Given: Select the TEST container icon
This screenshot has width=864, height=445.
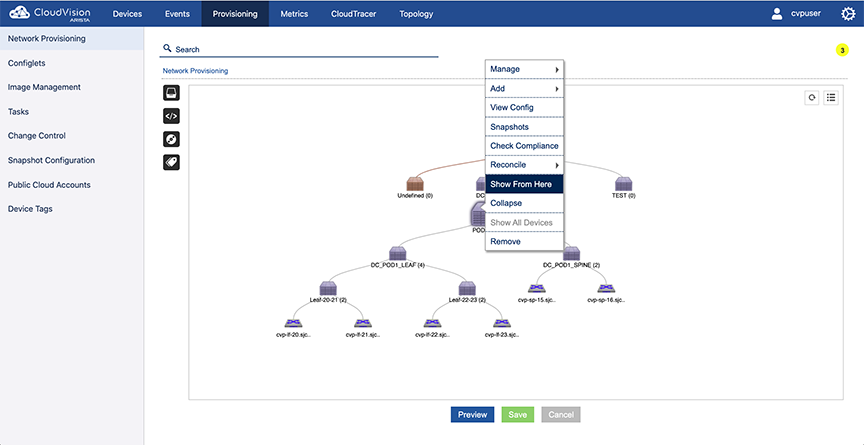Looking at the screenshot, I should point(623,184).
